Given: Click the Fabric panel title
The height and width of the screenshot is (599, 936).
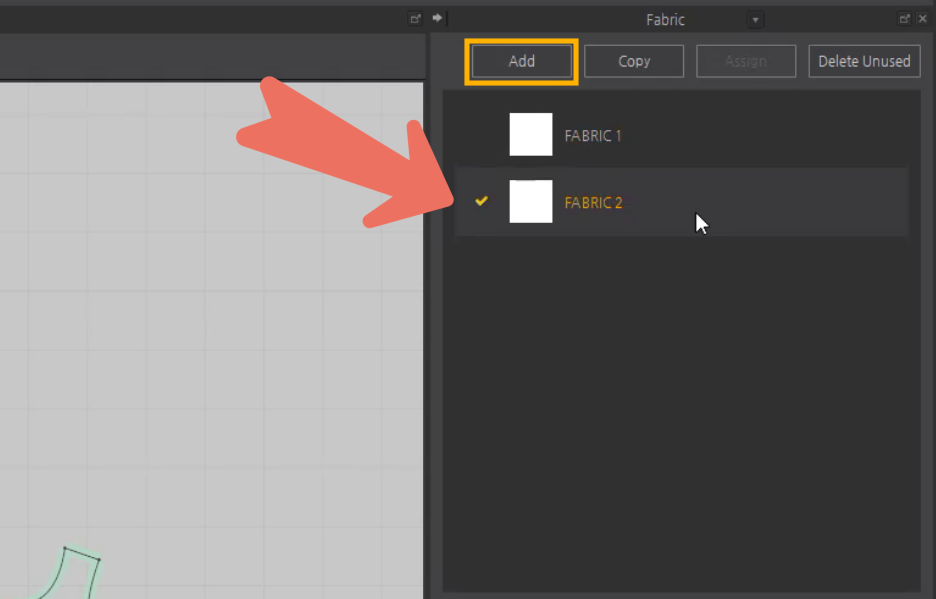Looking at the screenshot, I should point(665,20).
